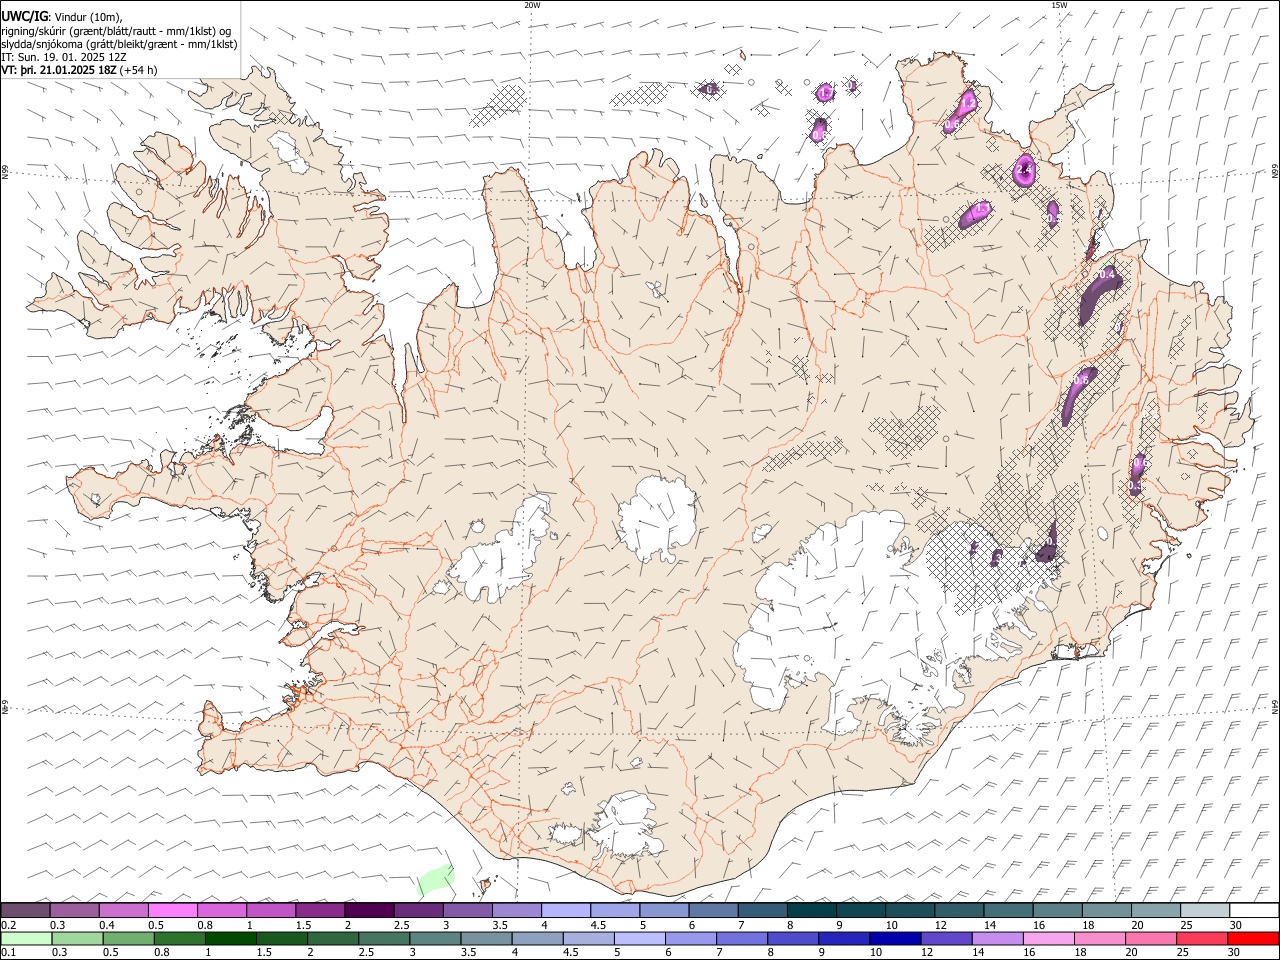Viewport: 1280px width, 960px height.
Task: Click the '15W' longitude label
Action: pyautogui.click(x=1059, y=5)
